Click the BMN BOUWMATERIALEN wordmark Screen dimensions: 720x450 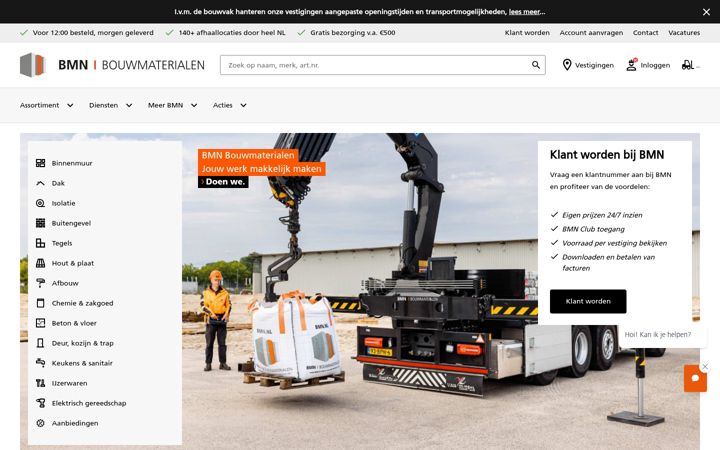131,65
